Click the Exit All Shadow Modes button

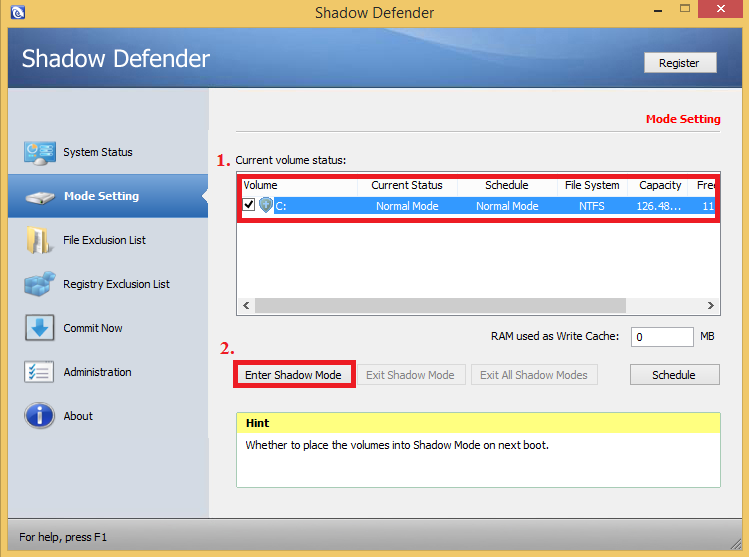click(x=534, y=375)
